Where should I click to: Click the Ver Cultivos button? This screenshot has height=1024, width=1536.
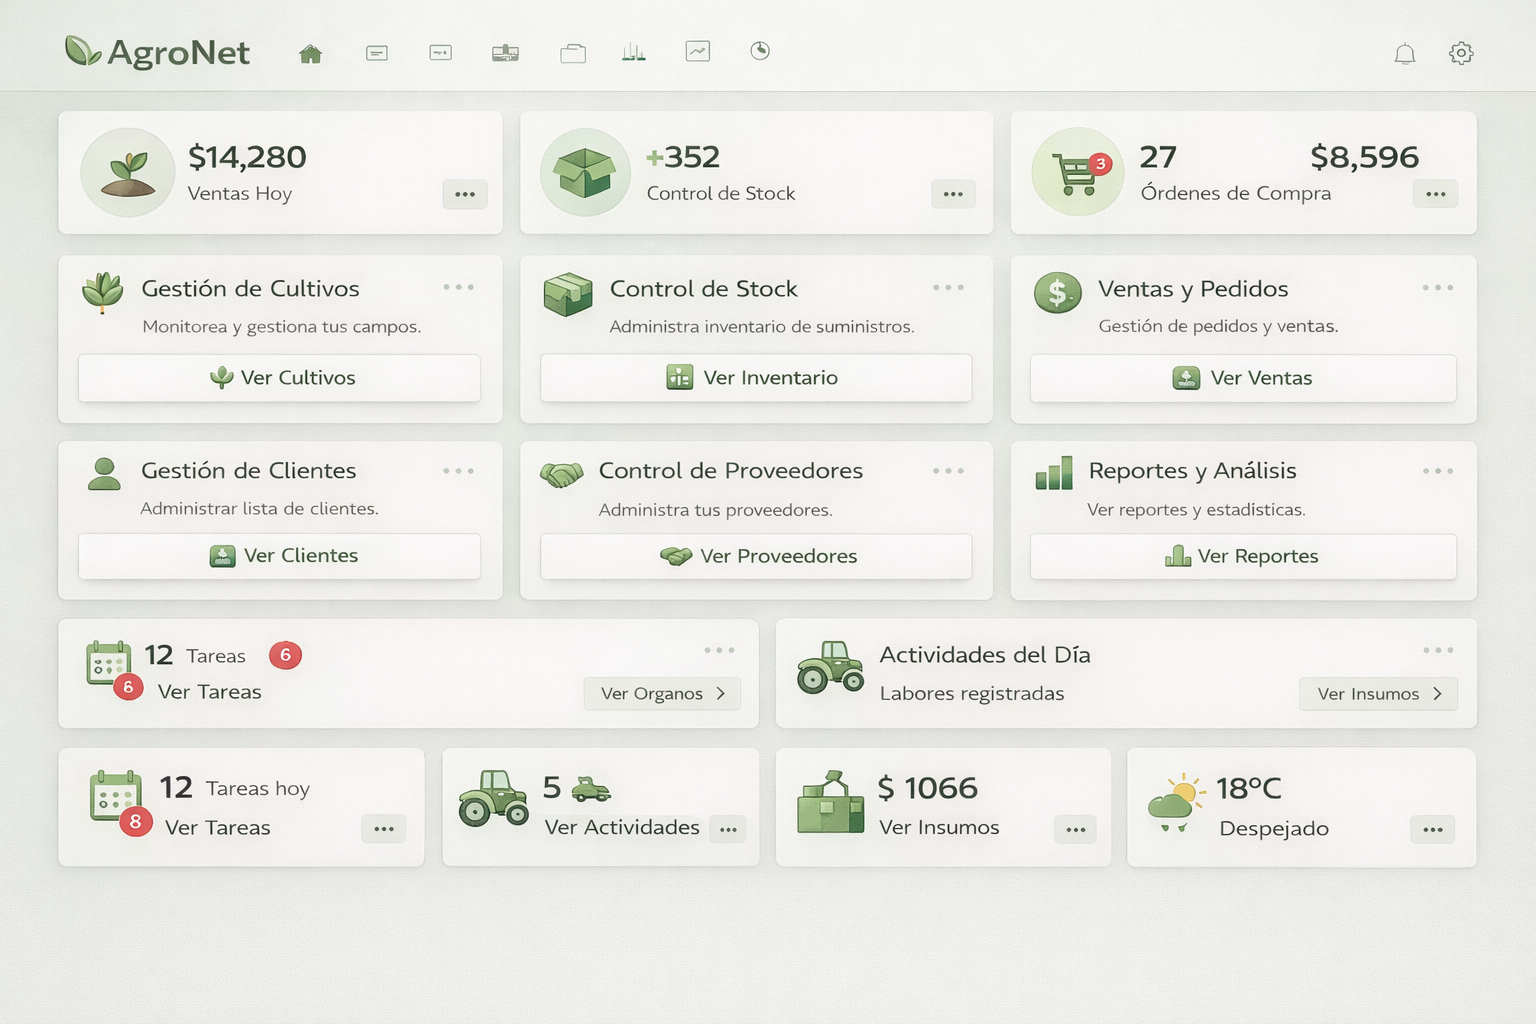pos(280,378)
